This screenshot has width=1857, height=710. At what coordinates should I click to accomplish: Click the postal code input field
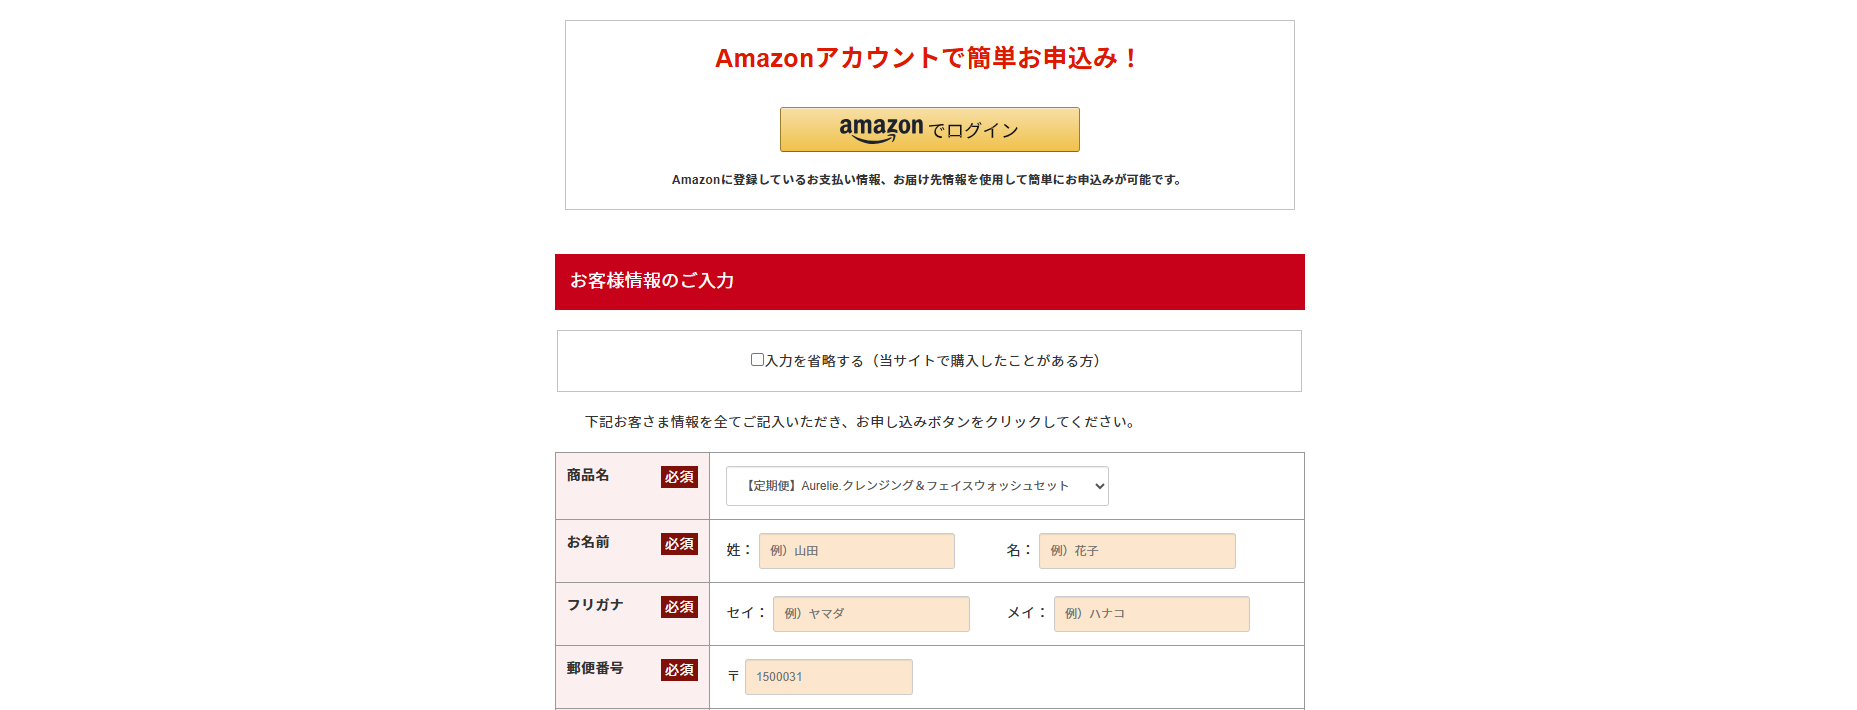(x=829, y=677)
